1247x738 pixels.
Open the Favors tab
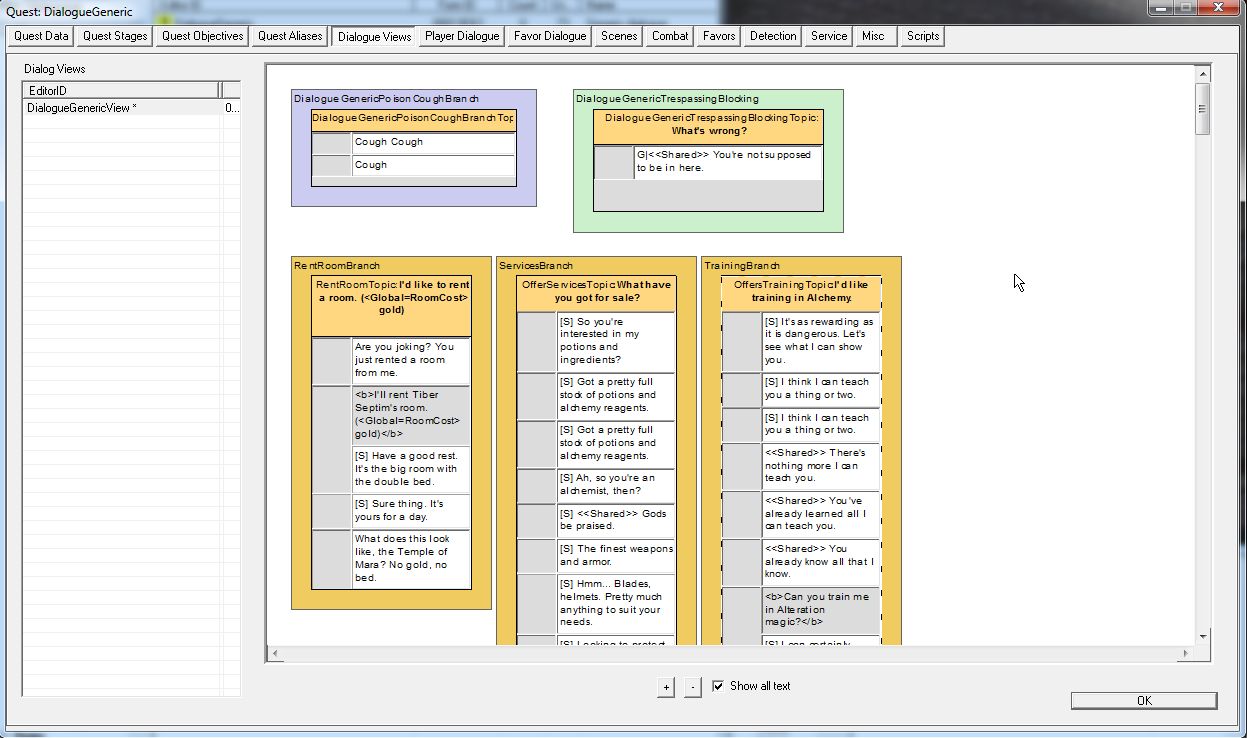pyautogui.click(x=719, y=36)
